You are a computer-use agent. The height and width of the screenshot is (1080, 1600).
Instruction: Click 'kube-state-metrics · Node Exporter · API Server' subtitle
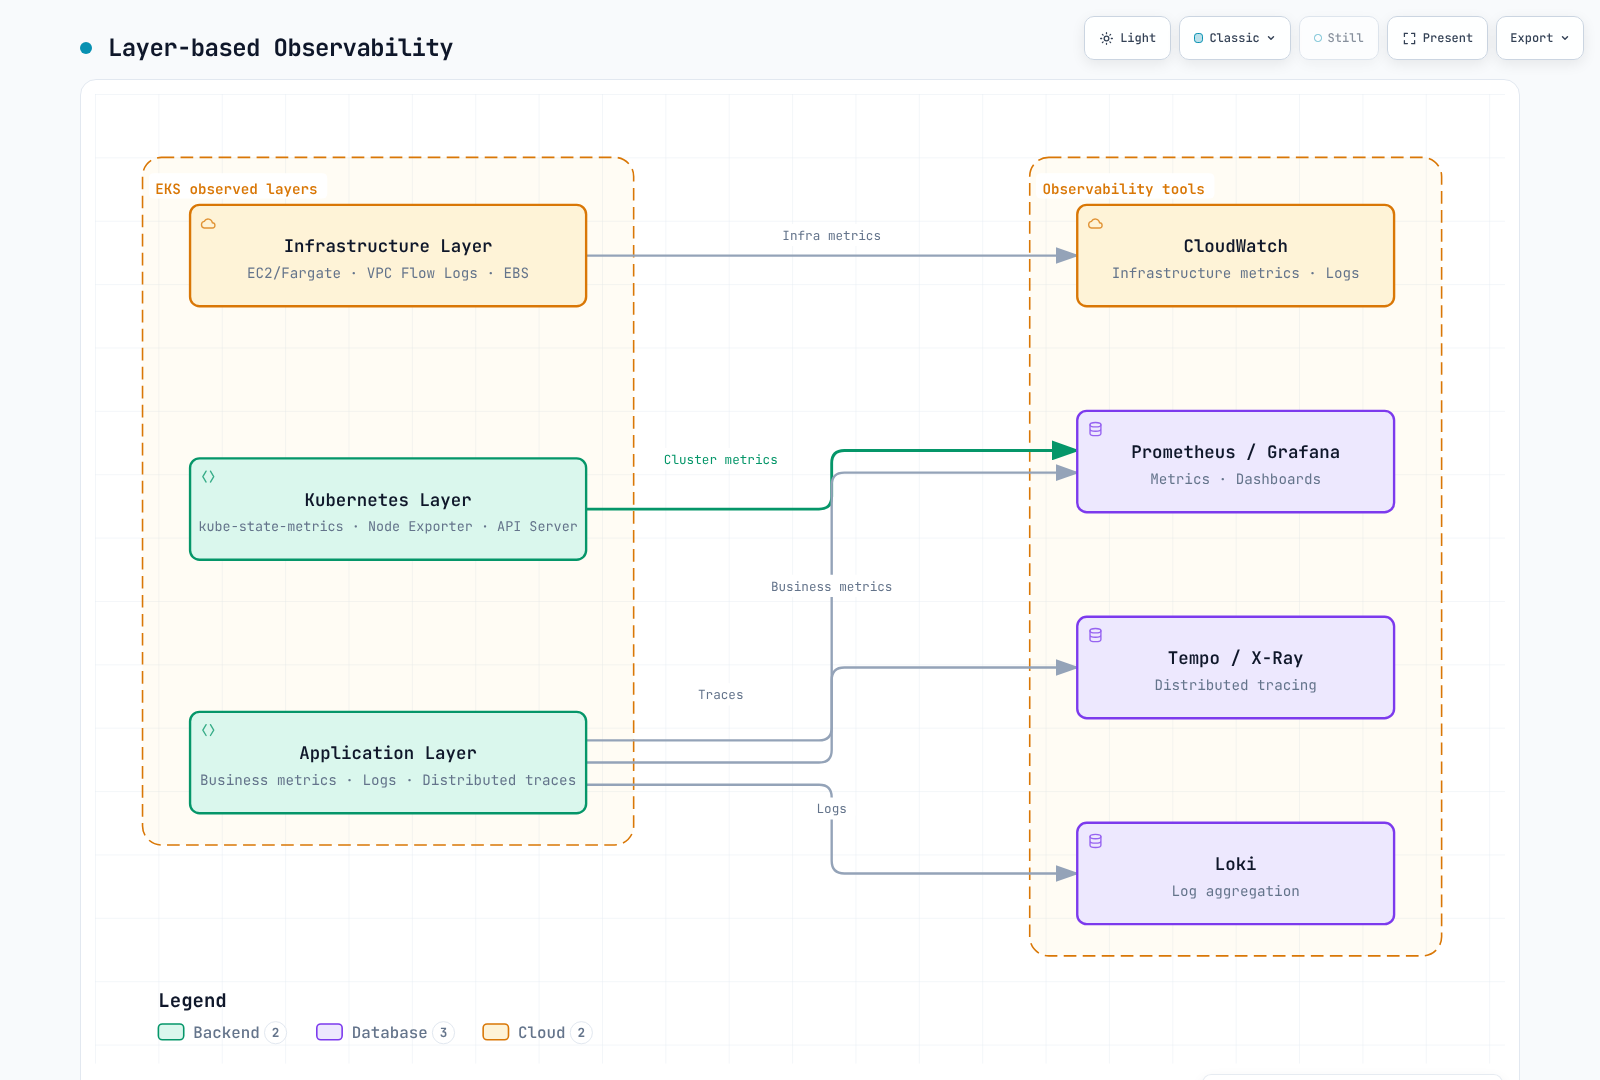pos(388,527)
